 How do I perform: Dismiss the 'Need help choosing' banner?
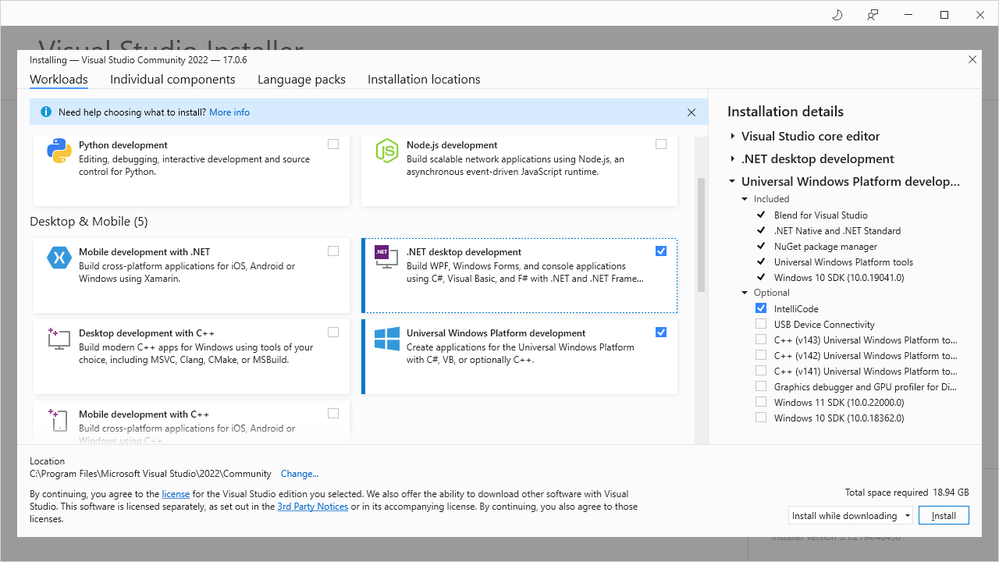(x=691, y=112)
